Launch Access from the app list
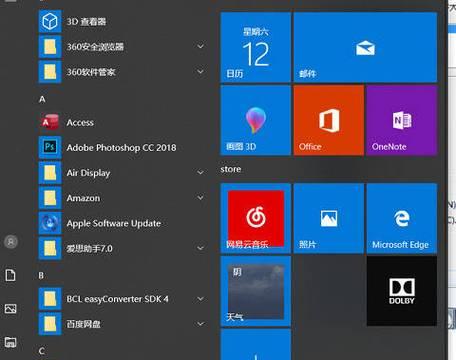 pos(50,122)
